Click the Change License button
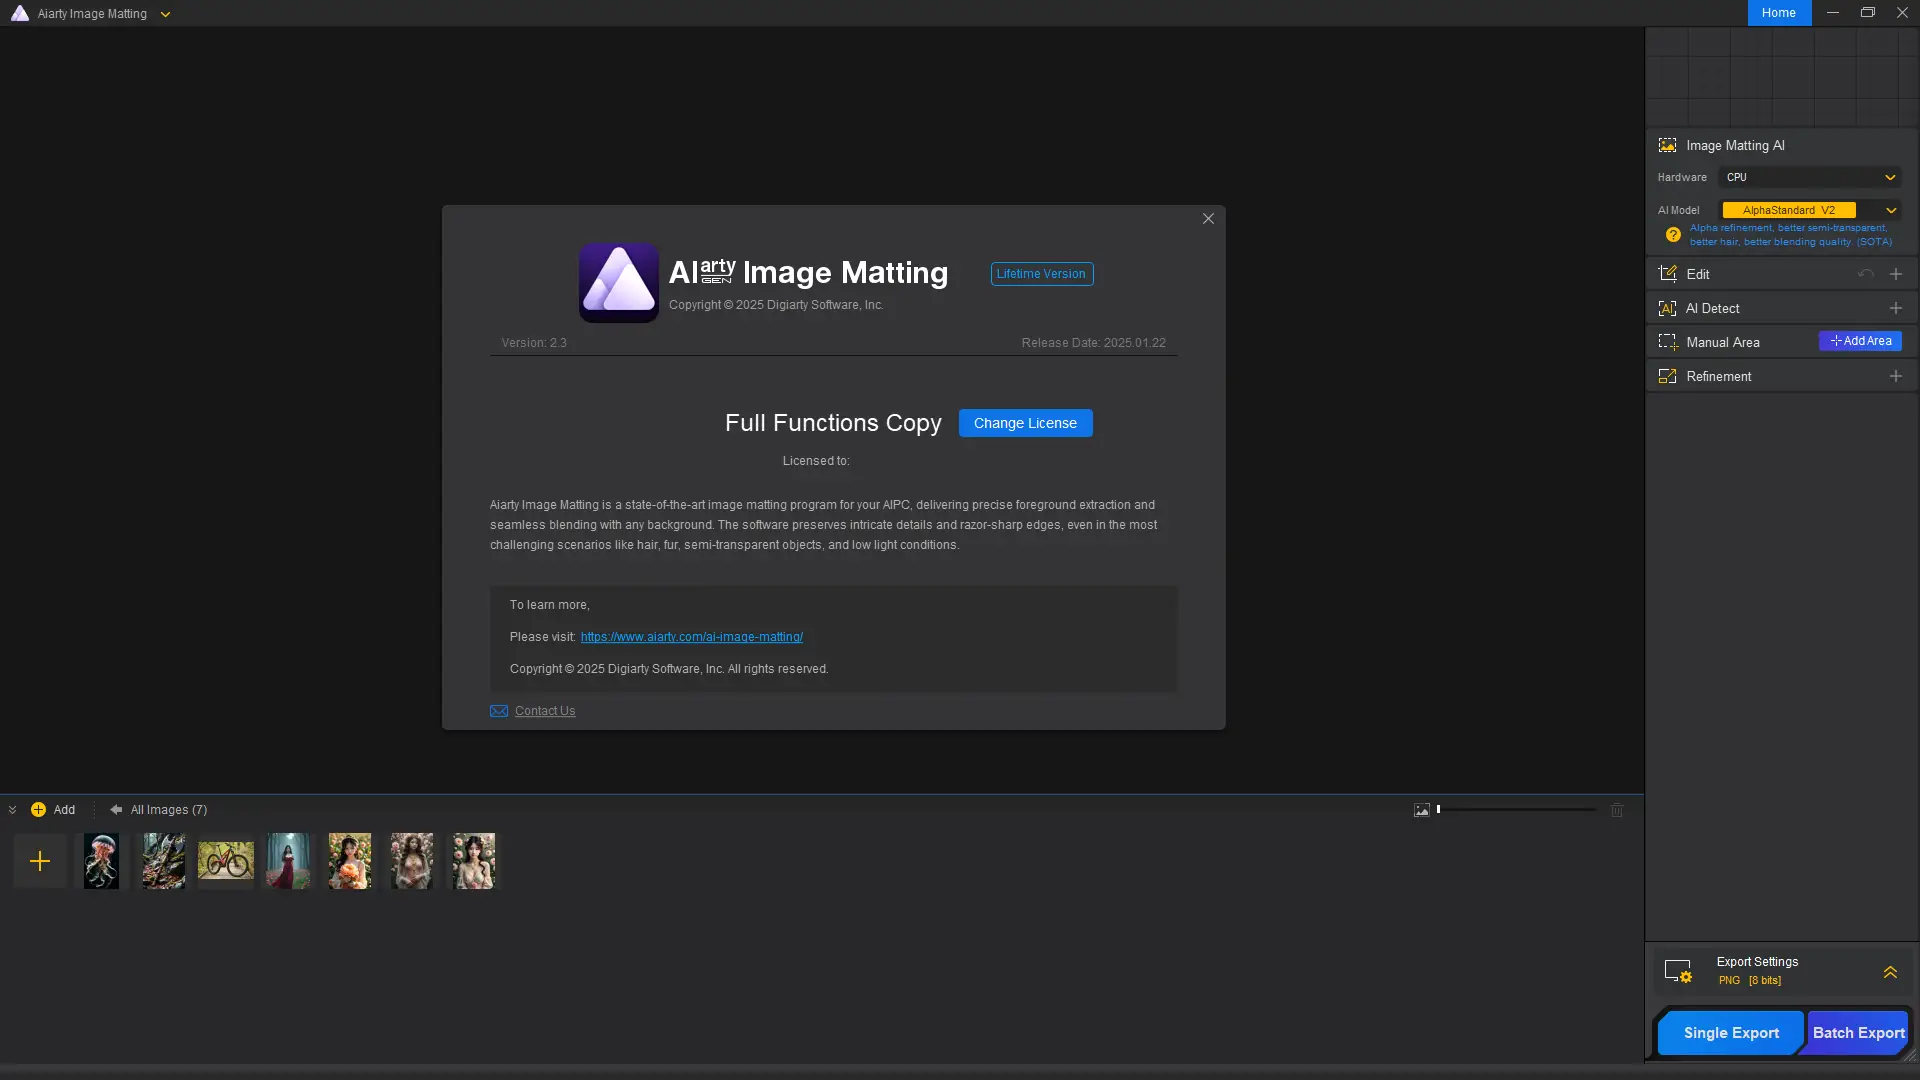Screen dimensions: 1920x1080 [1025, 423]
